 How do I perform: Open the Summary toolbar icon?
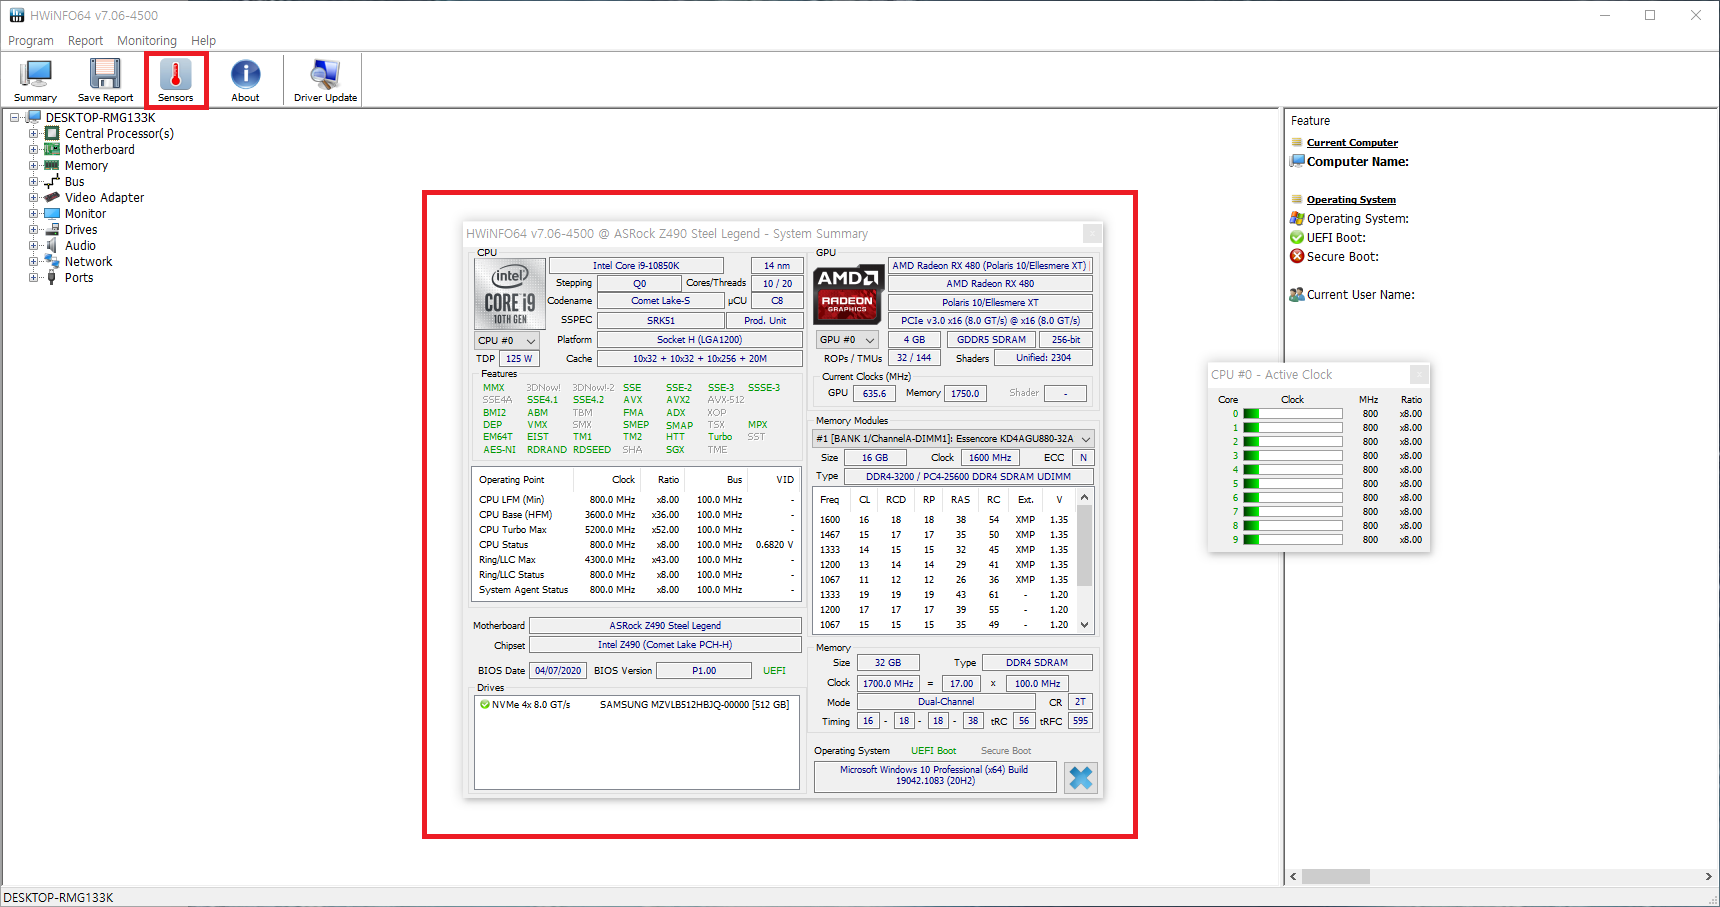(36, 75)
